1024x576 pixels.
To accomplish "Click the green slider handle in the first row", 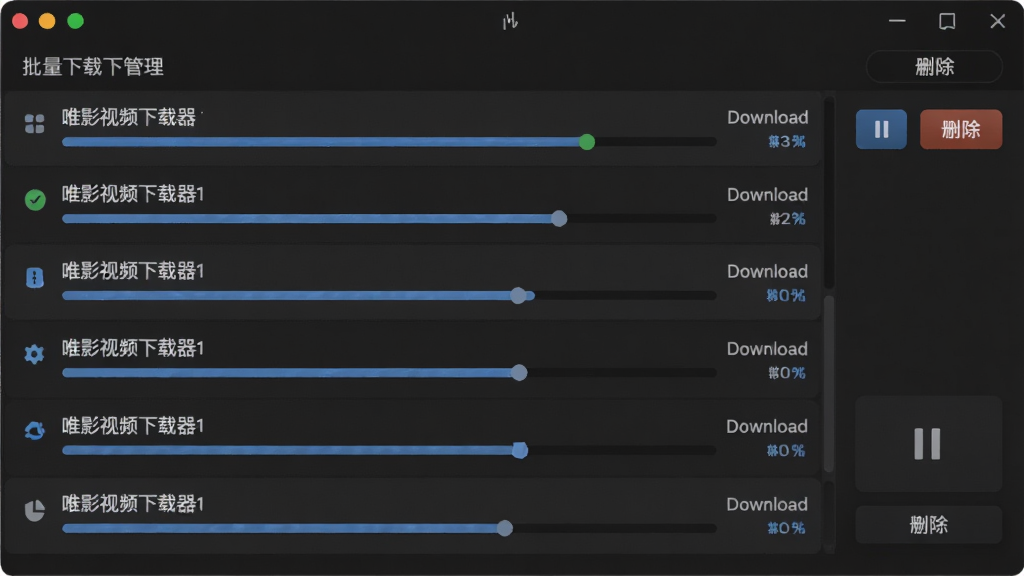I will [586, 142].
